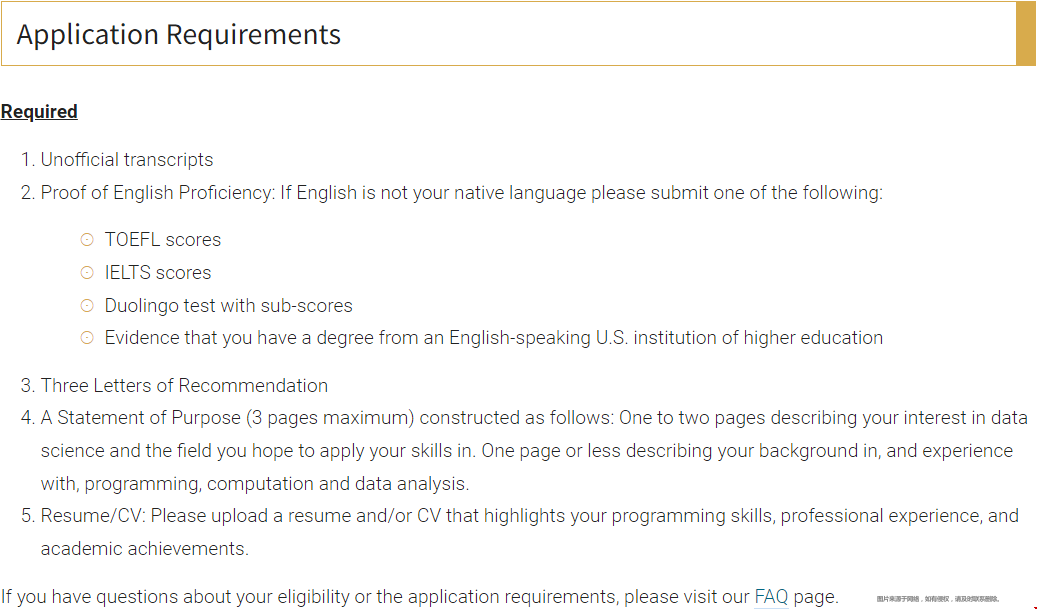
Task: Click the underlined Required heading
Action: 39,112
